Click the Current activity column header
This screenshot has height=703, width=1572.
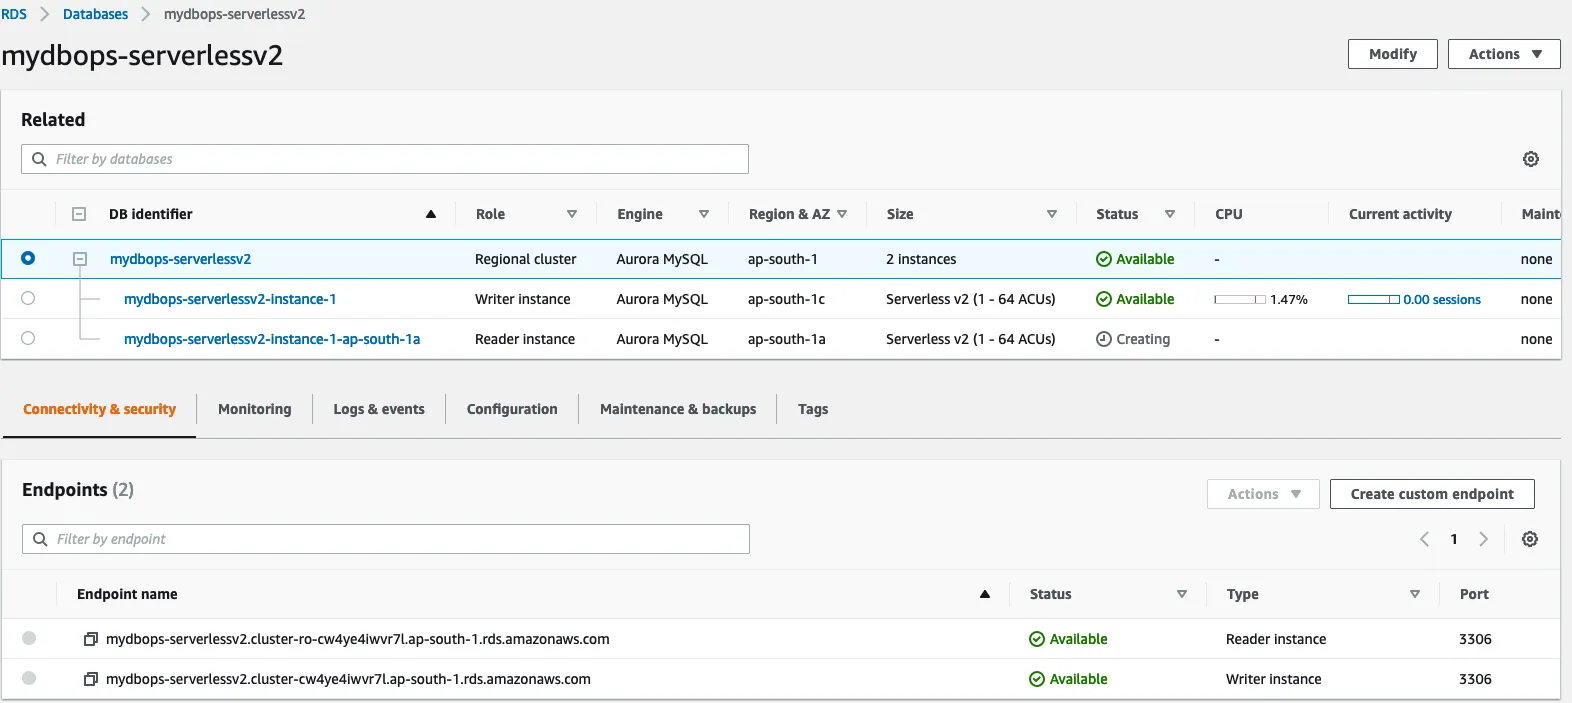[x=1400, y=214]
